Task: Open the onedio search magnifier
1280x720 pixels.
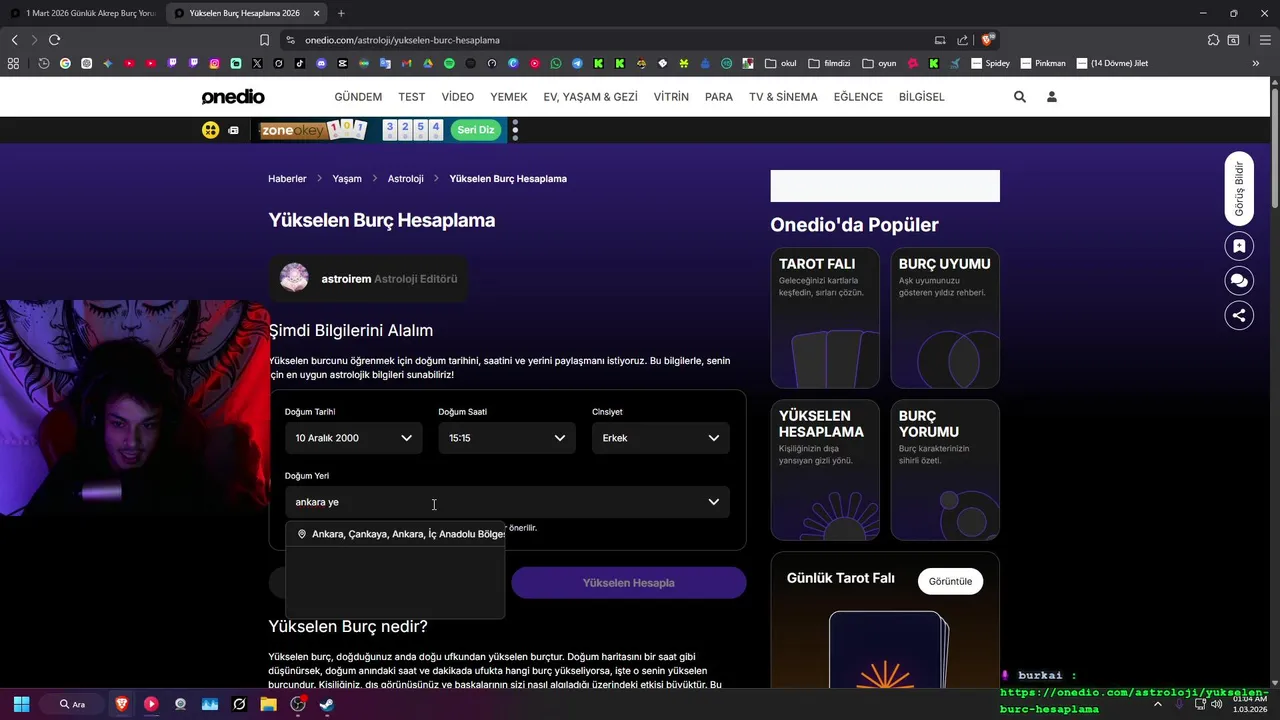Action: point(1019,97)
